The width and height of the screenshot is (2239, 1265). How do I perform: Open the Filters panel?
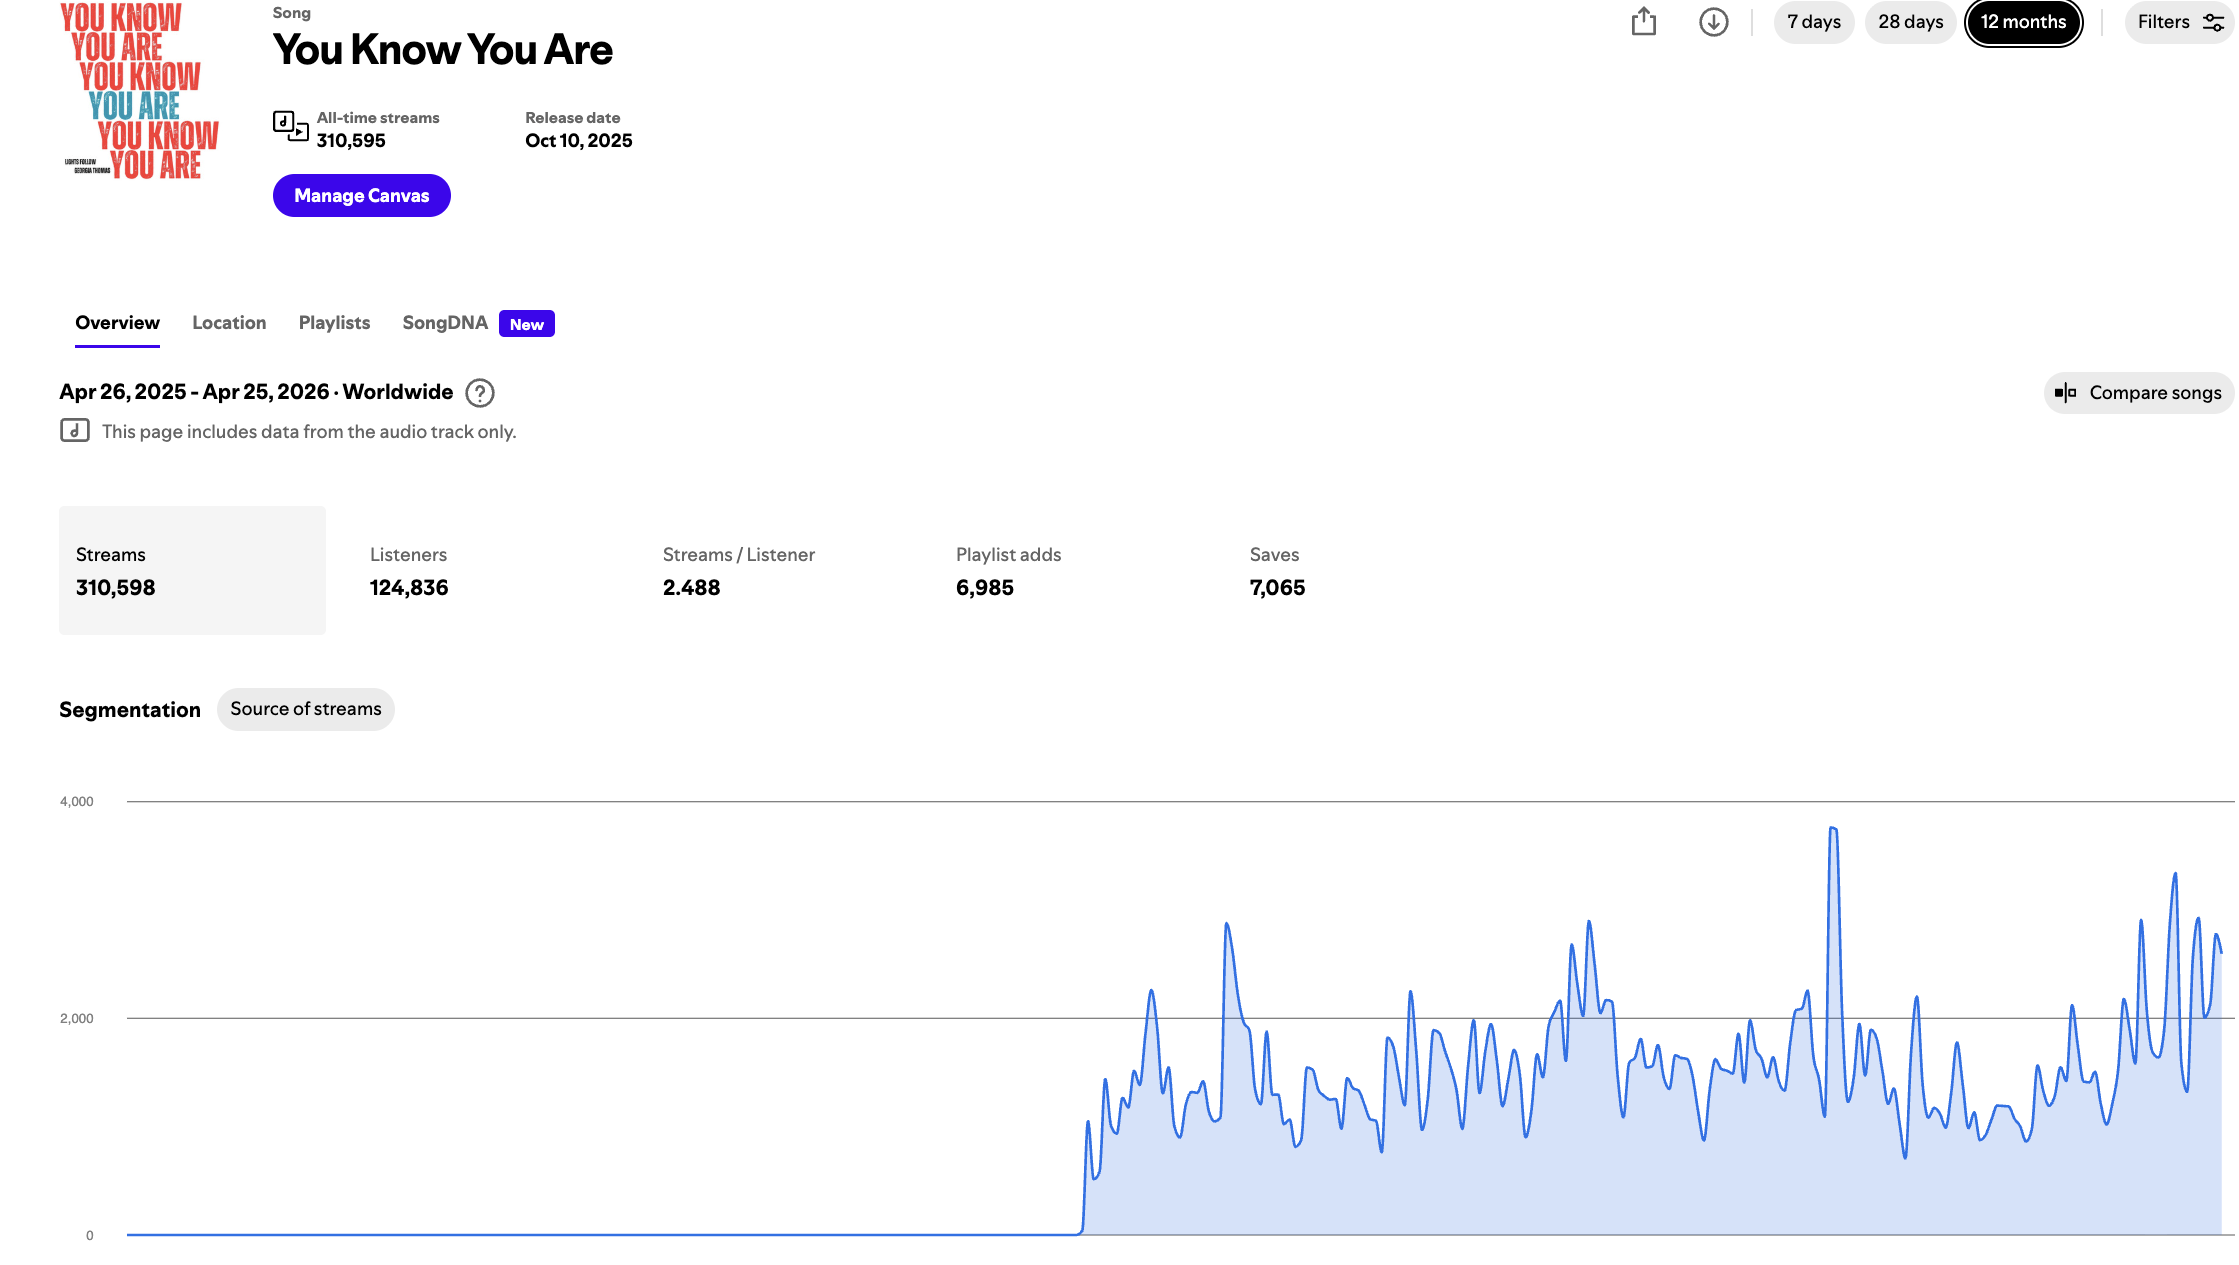coord(2164,22)
